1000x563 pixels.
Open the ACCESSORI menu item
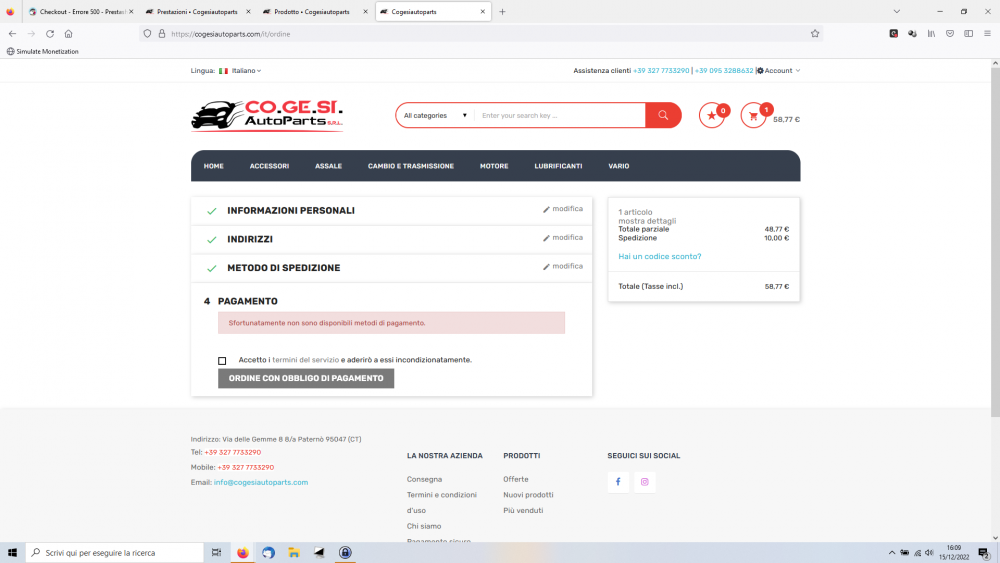269,166
